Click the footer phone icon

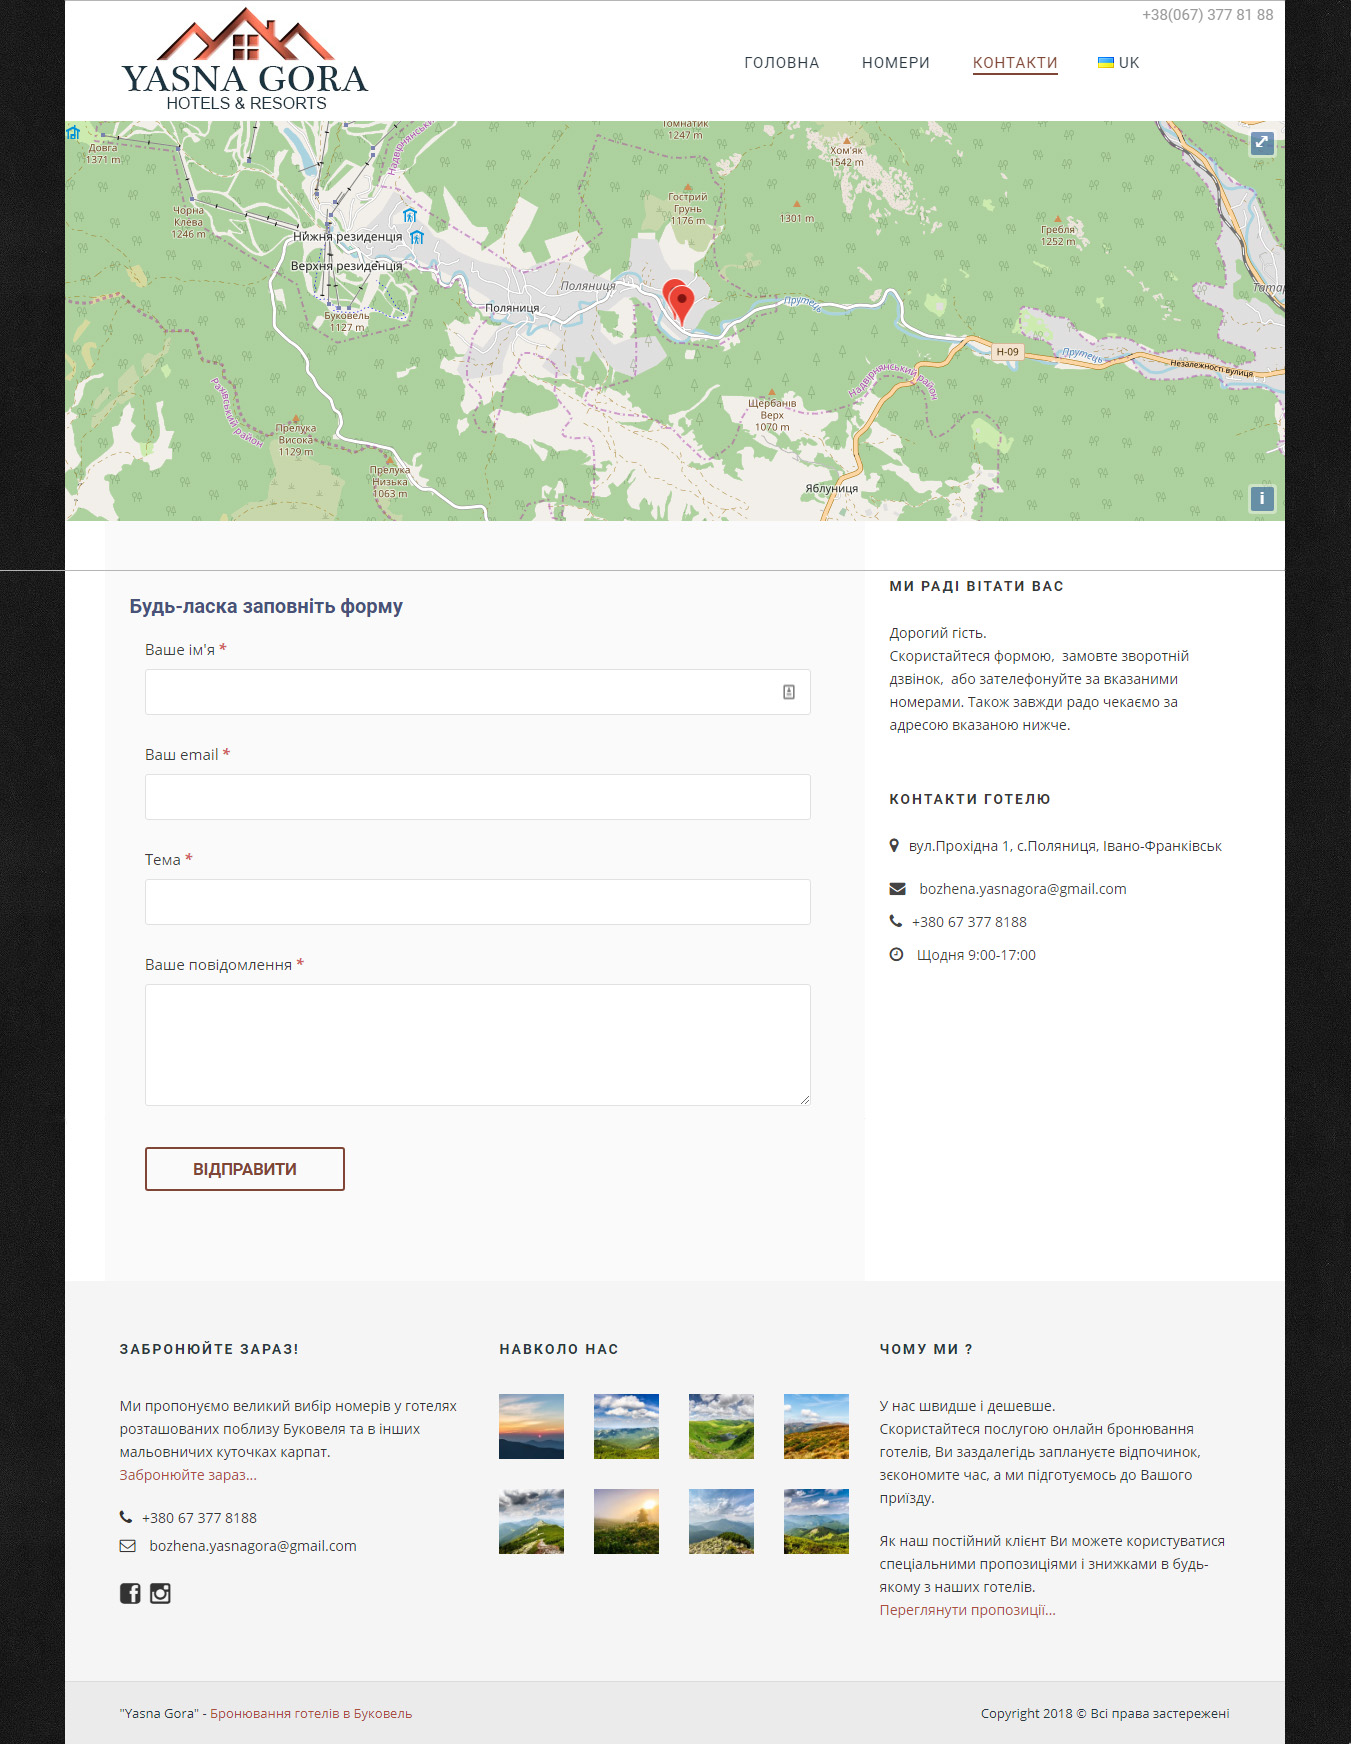126,1517
